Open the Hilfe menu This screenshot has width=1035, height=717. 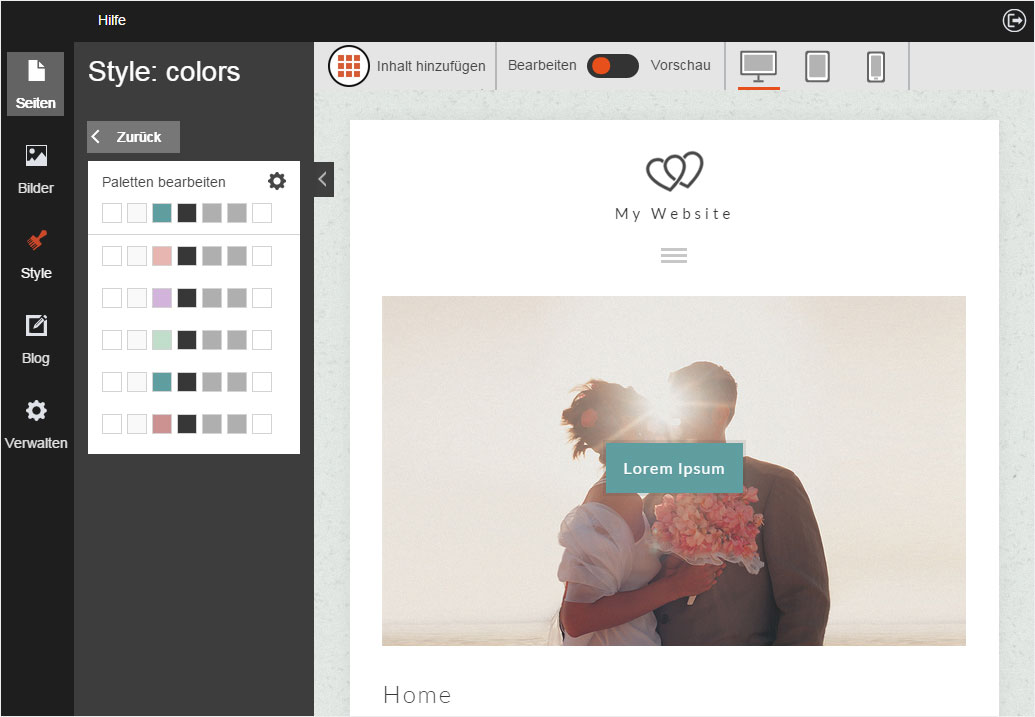112,20
